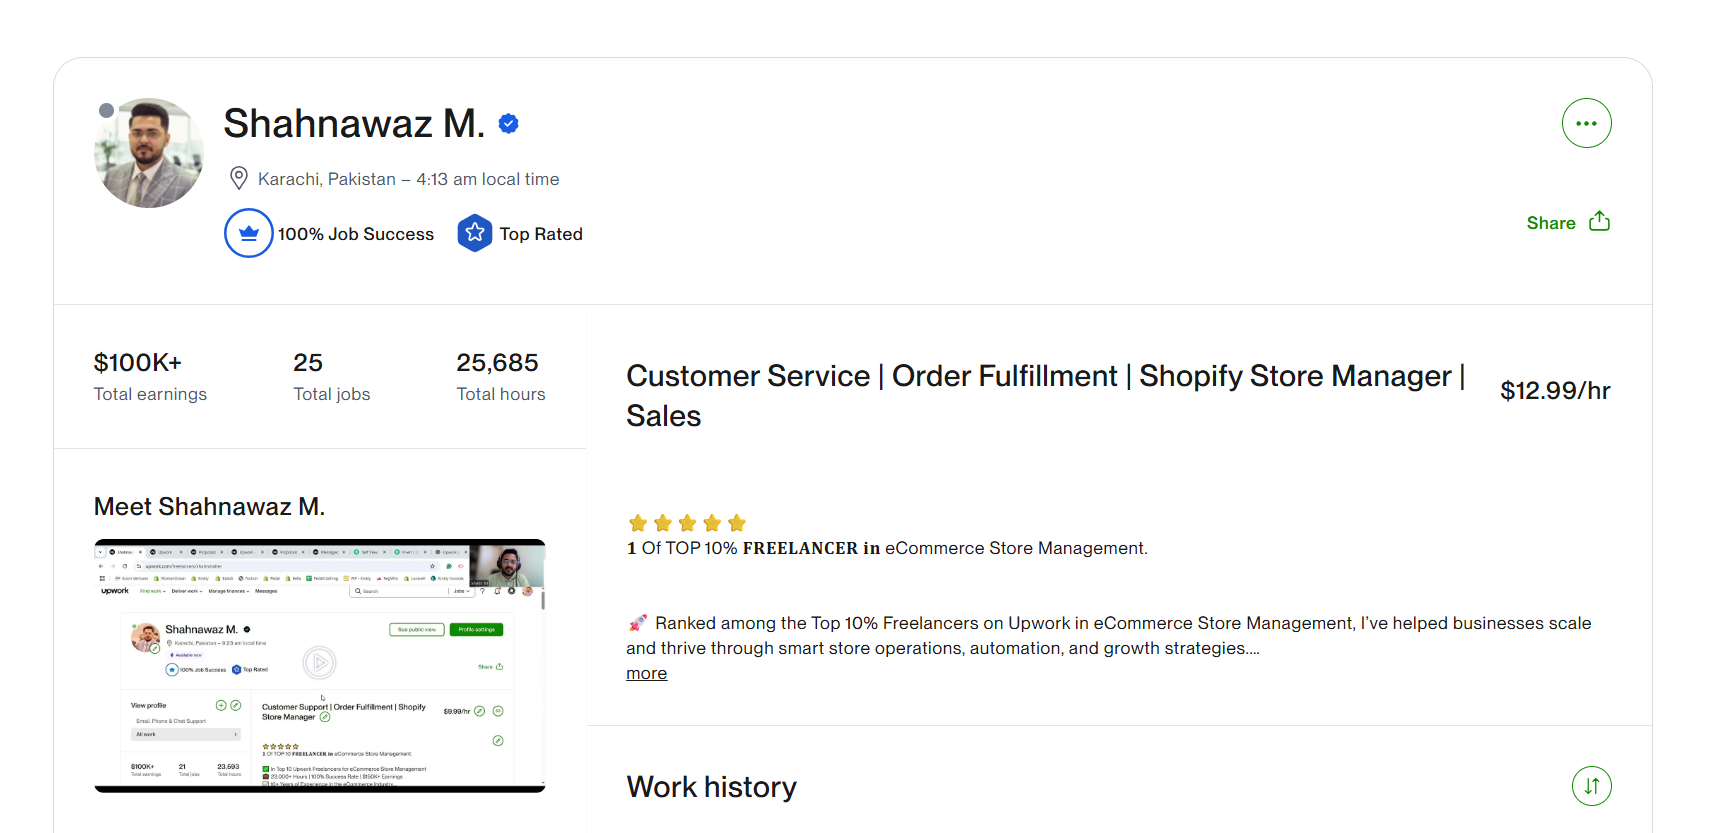1723x833 pixels.
Task: Click the Share link
Action: [1551, 223]
